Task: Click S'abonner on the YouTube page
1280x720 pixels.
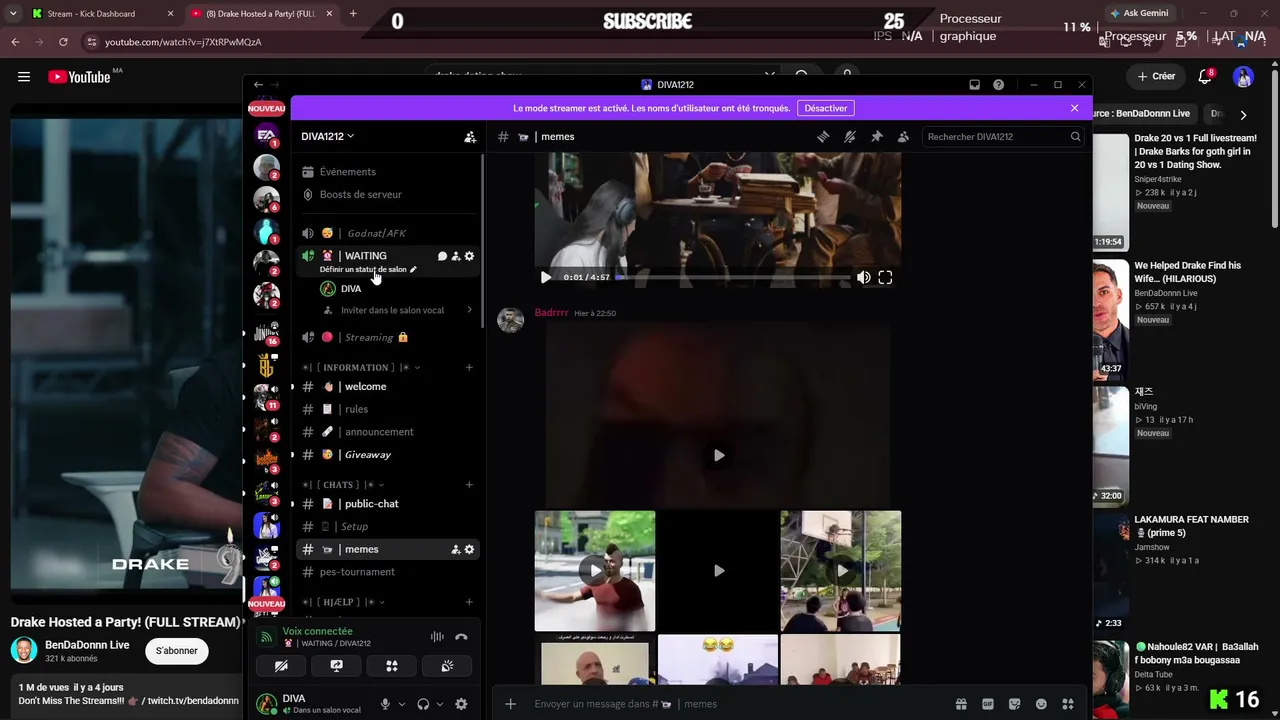Action: click(177, 651)
